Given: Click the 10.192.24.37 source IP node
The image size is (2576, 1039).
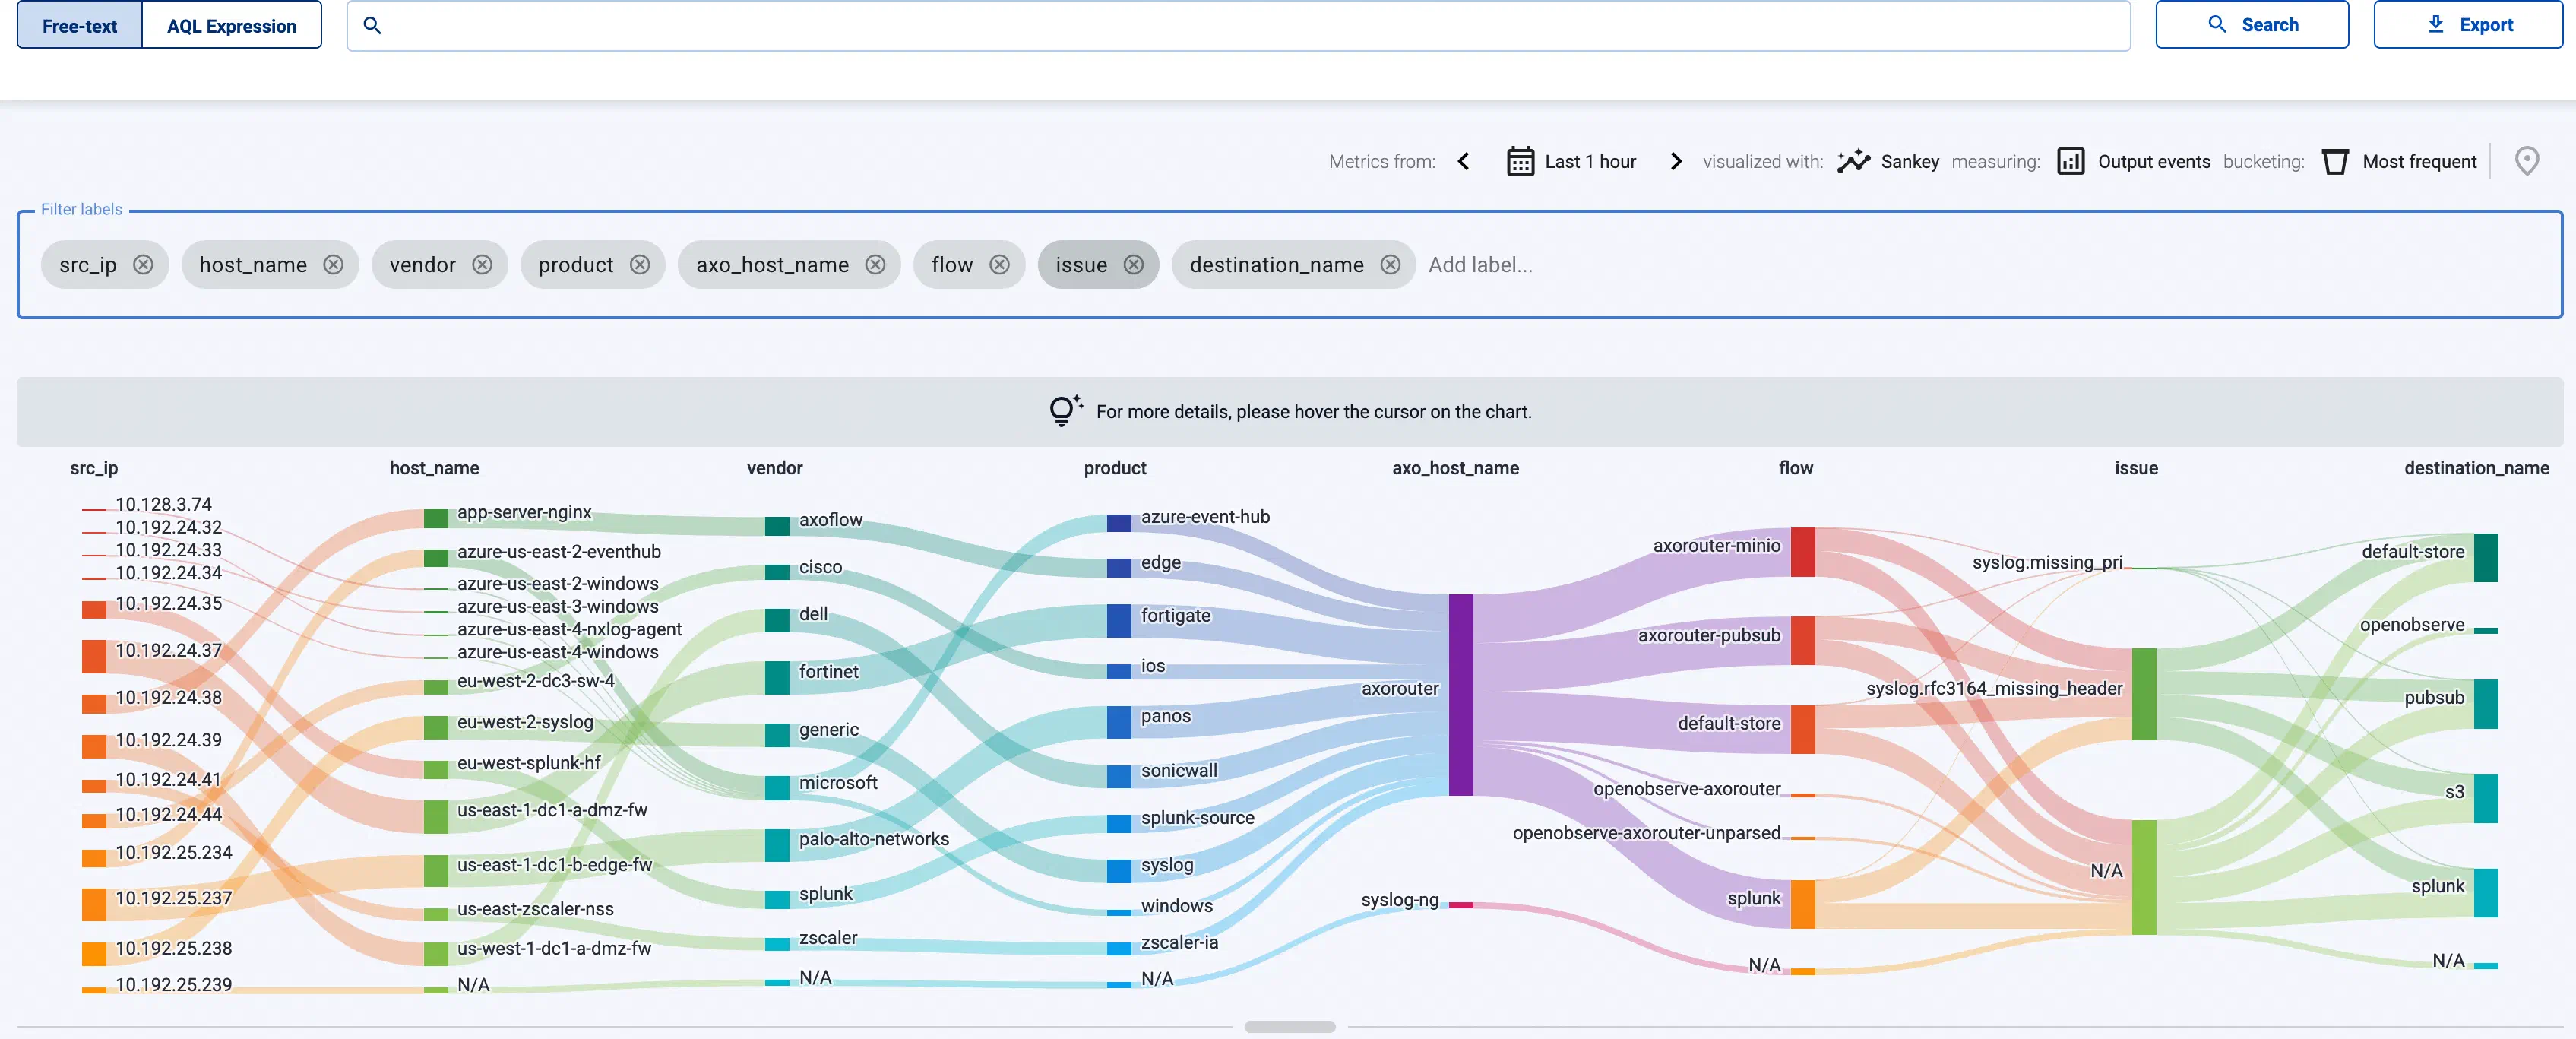Looking at the screenshot, I should pyautogui.click(x=94, y=656).
